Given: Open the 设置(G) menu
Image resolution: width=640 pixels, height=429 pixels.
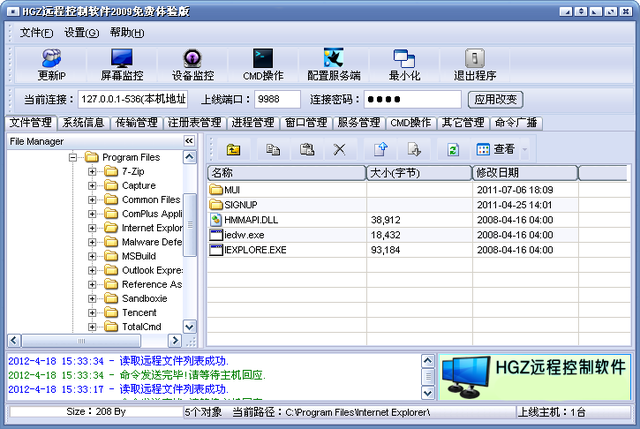Looking at the screenshot, I should [81, 32].
